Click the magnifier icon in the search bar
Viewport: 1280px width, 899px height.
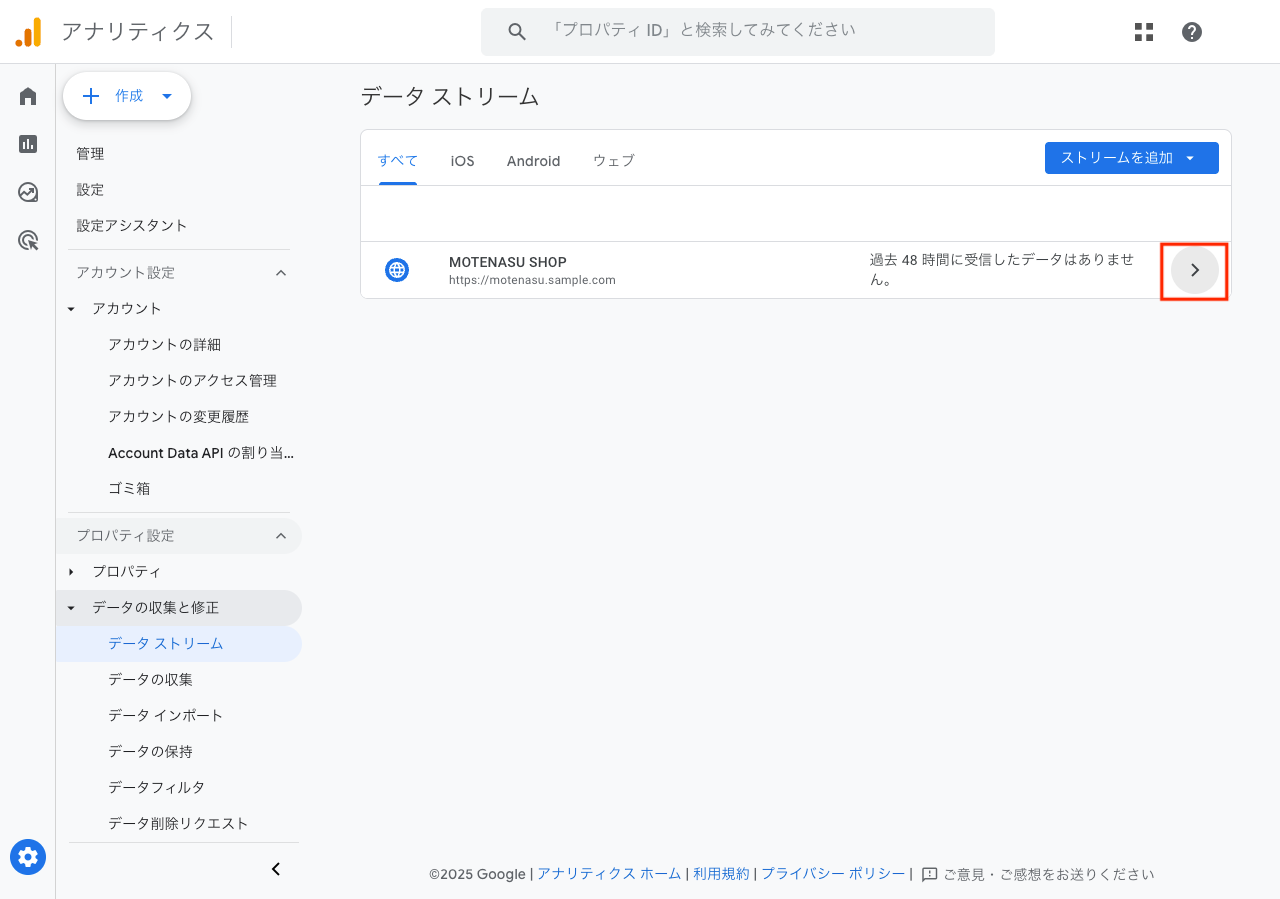516,31
